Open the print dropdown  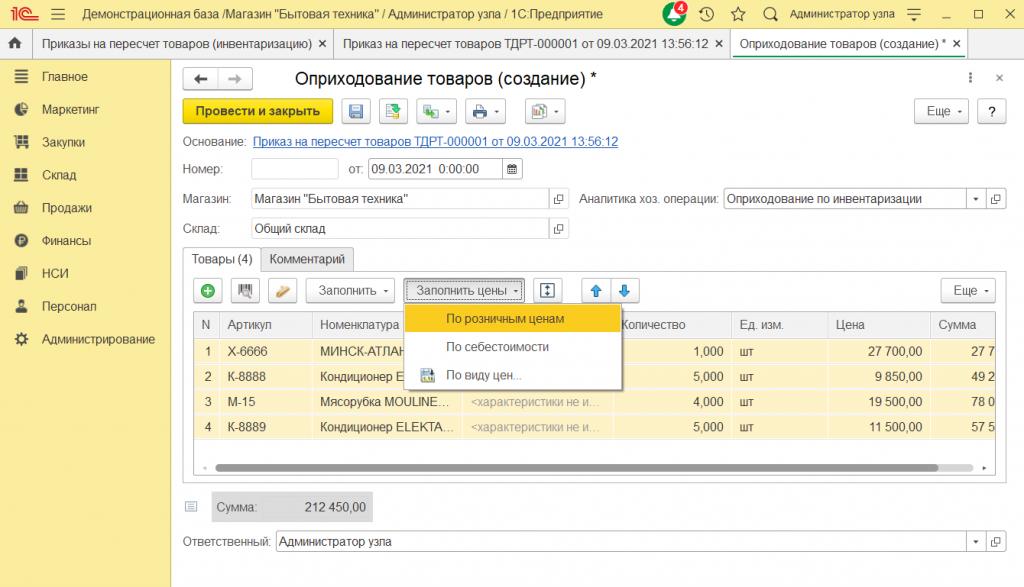[x=485, y=111]
